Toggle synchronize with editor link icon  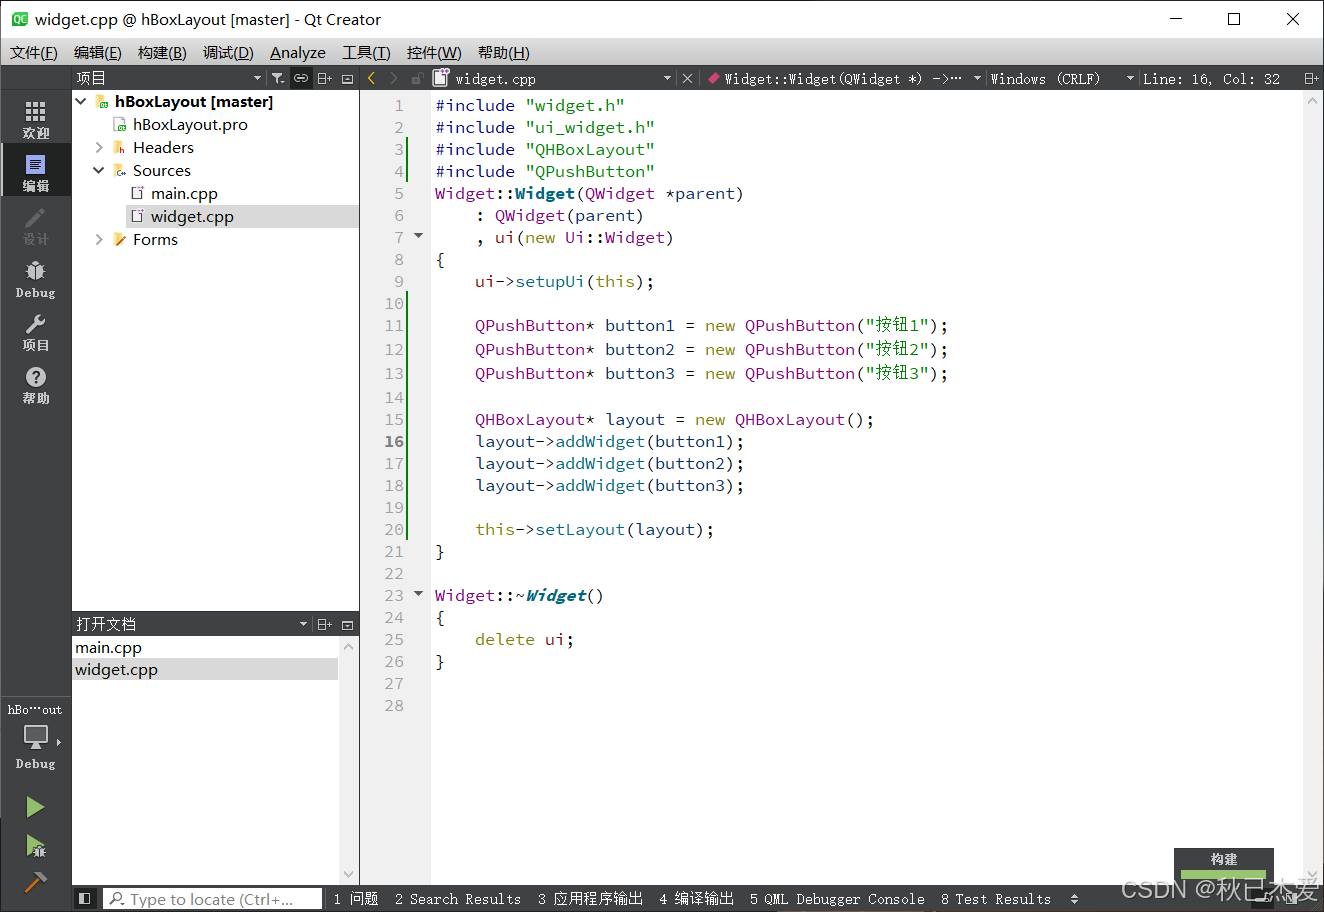(x=300, y=77)
